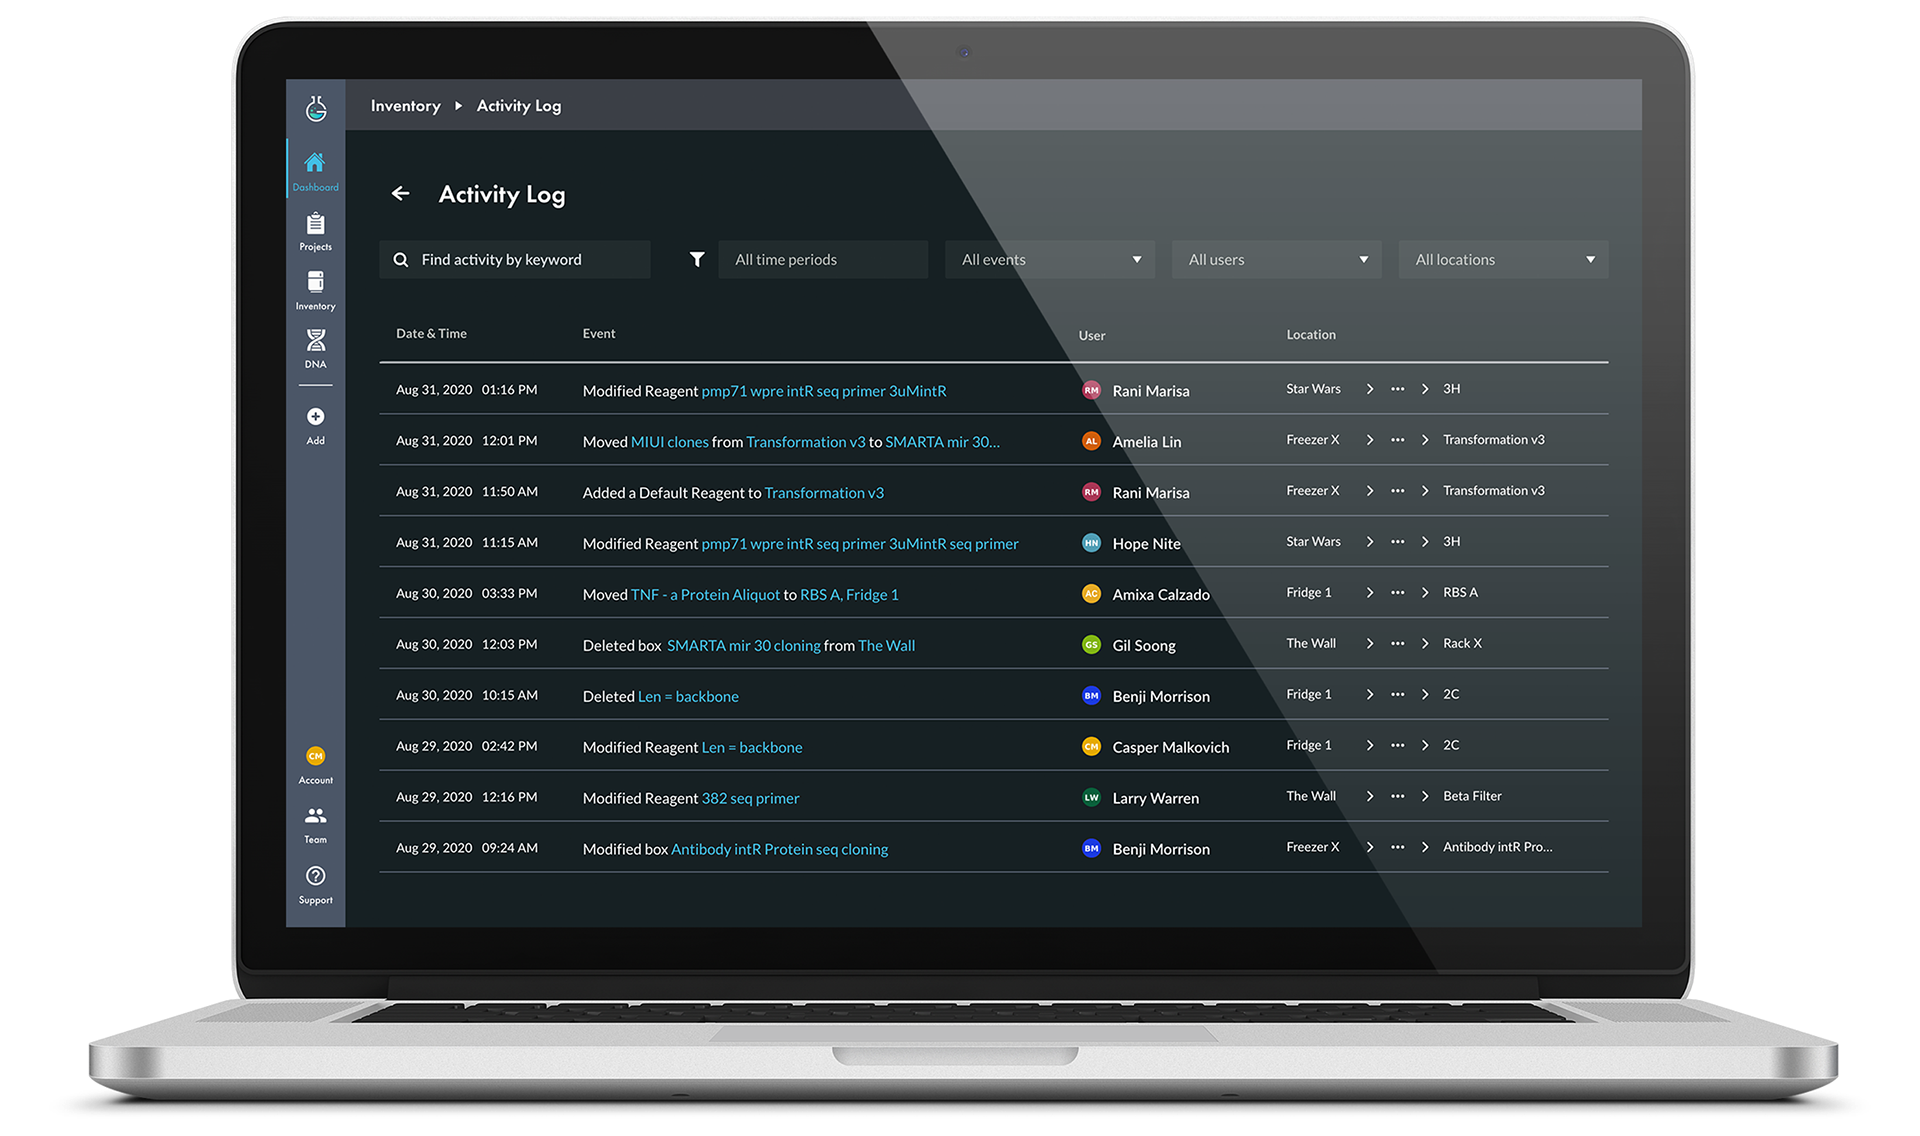Expand ellipsis in Star Wars location path

1397,389
